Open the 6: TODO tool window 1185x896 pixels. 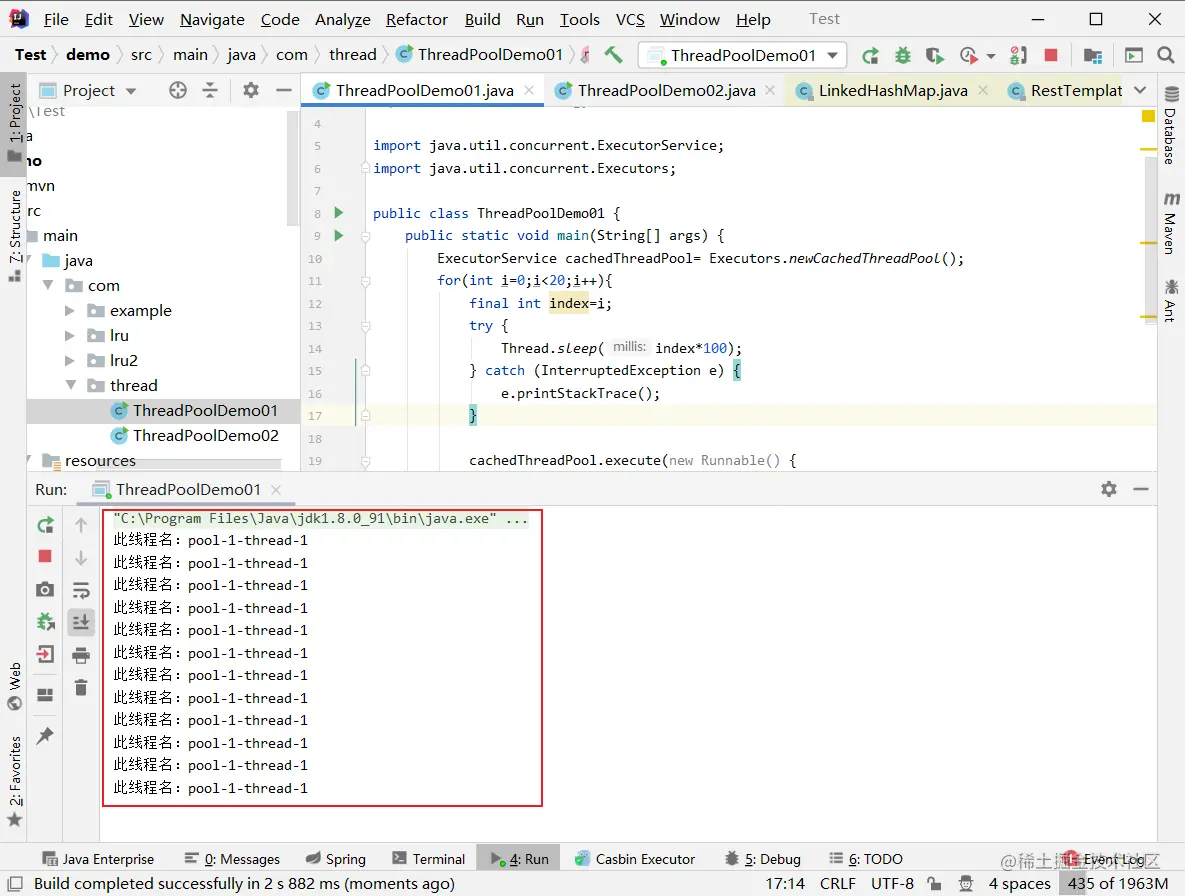coord(866,859)
